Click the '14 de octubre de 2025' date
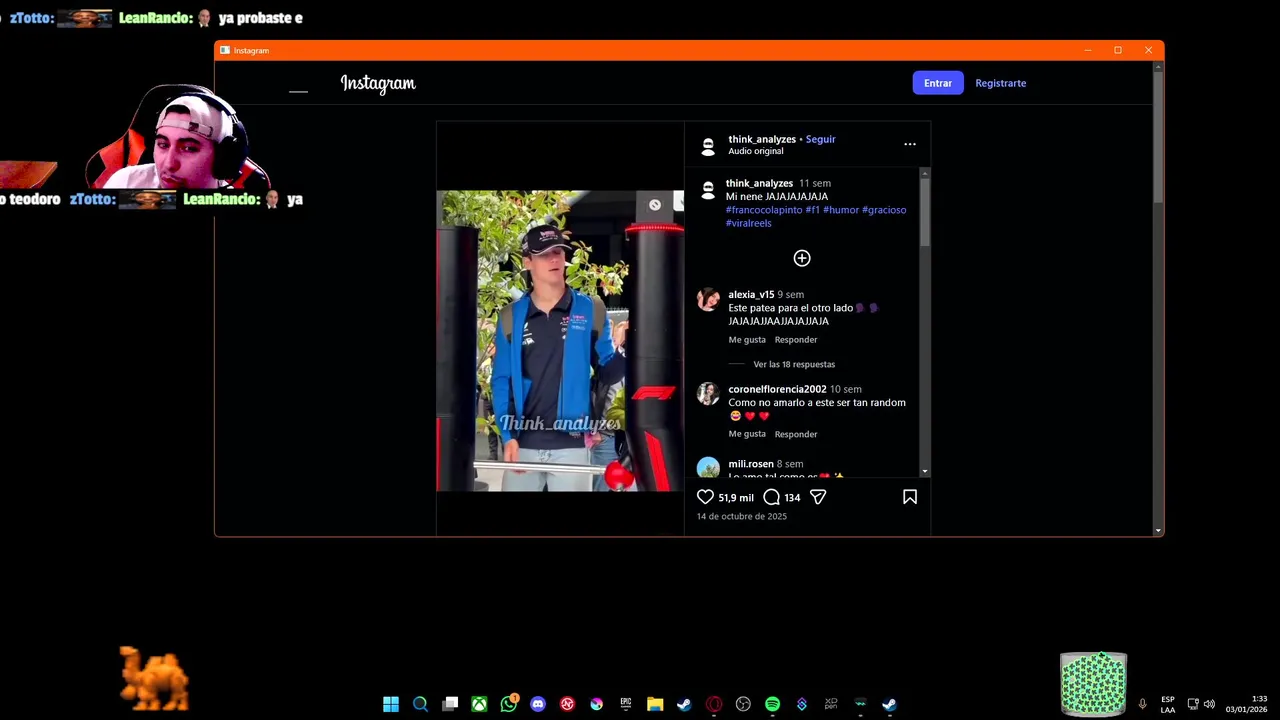Image resolution: width=1280 pixels, height=720 pixels. (x=742, y=516)
